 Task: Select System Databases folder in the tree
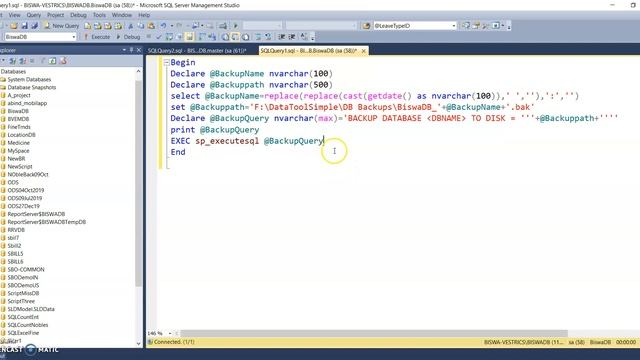29,79
